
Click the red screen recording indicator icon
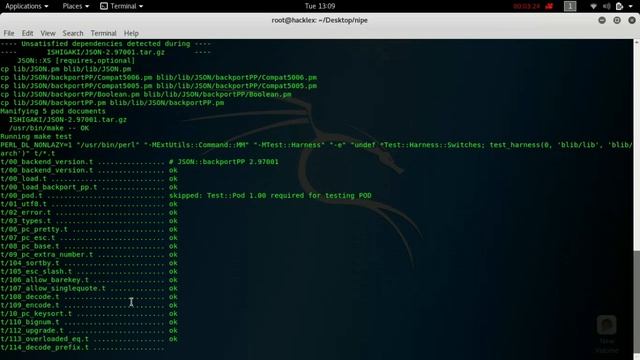(549, 6)
